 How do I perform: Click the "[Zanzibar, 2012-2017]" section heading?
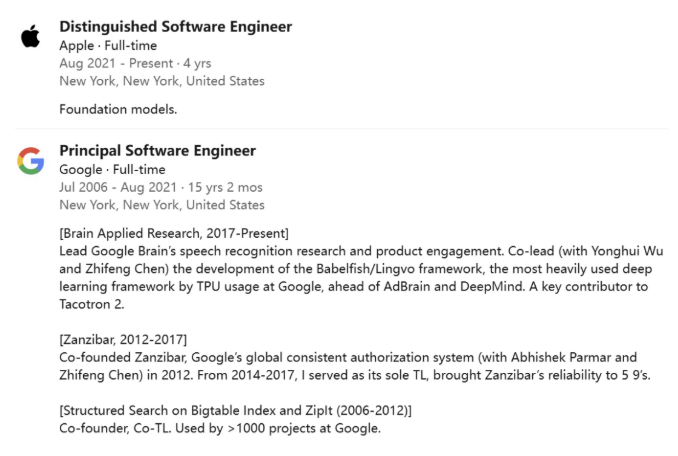click(x=123, y=340)
